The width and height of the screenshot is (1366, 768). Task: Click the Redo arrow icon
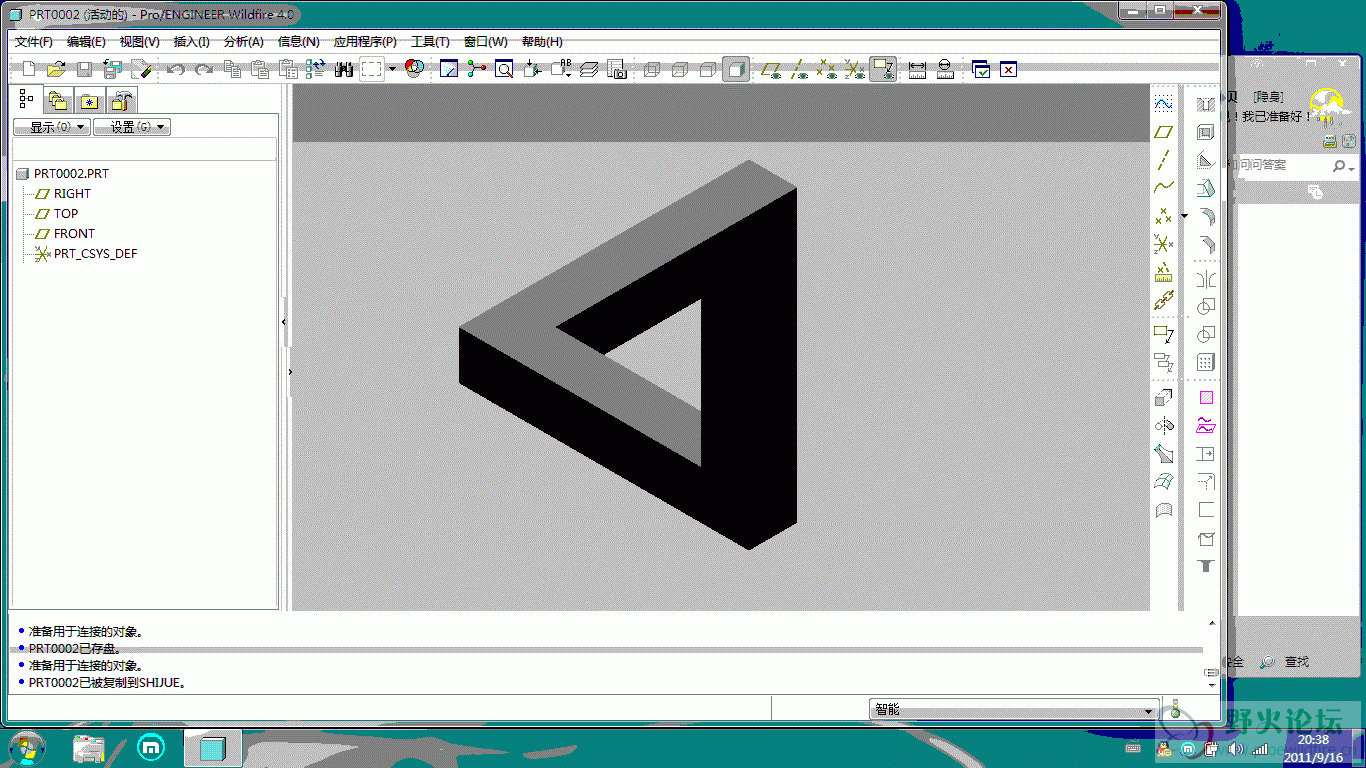point(204,69)
